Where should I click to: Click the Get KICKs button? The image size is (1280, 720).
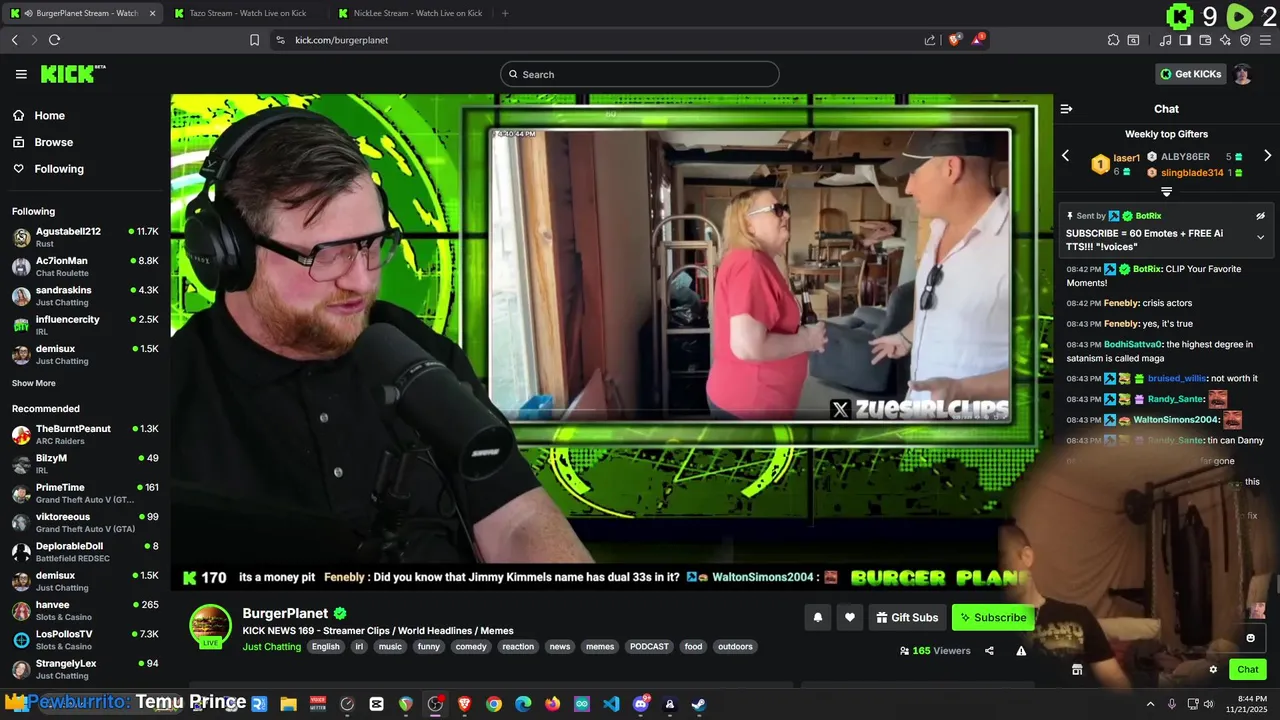tap(1190, 74)
